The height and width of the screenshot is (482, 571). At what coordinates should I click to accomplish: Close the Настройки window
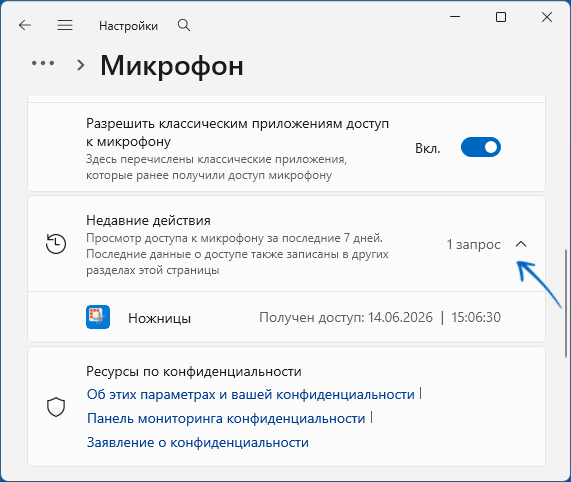[547, 17]
